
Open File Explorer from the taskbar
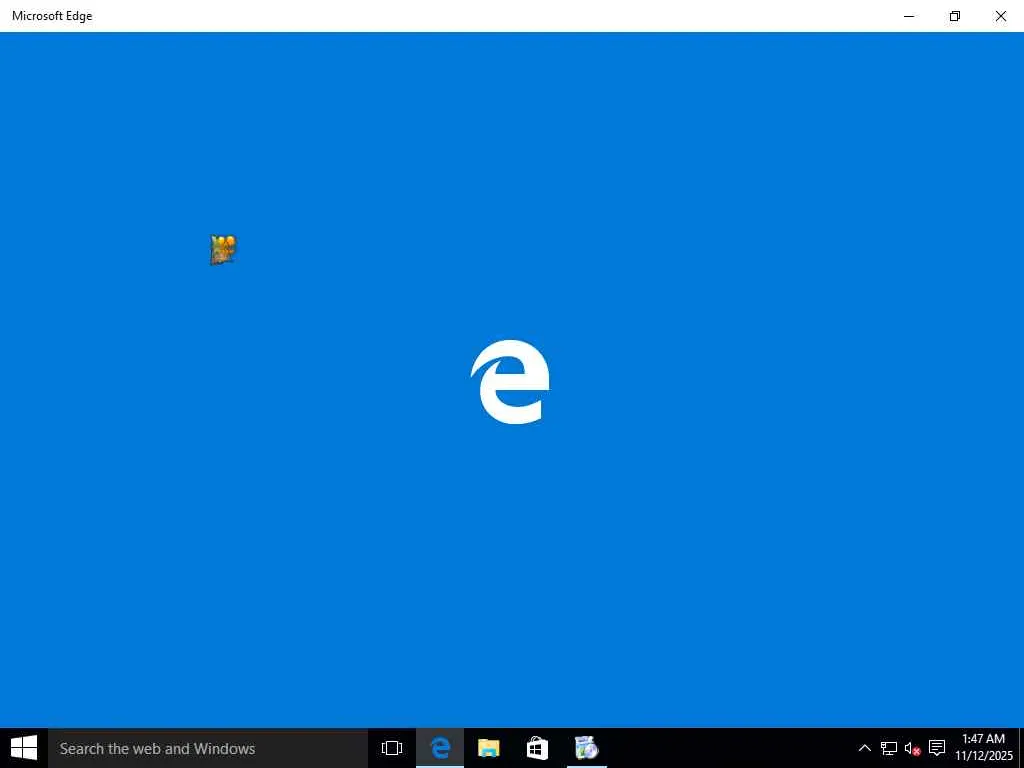[488, 748]
